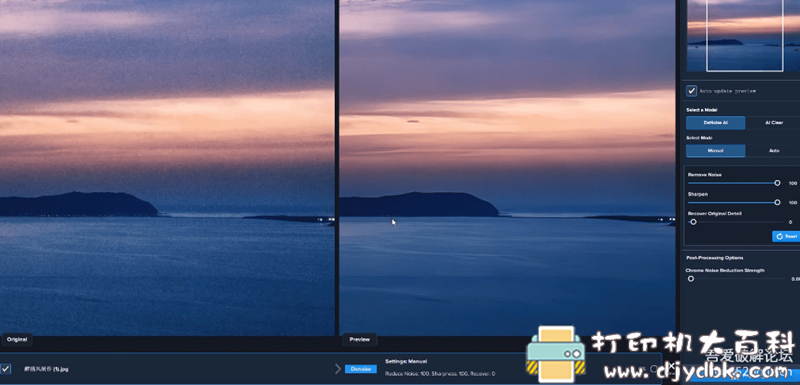800x385 pixels.
Task: Click the Original view label
Action: (17, 339)
